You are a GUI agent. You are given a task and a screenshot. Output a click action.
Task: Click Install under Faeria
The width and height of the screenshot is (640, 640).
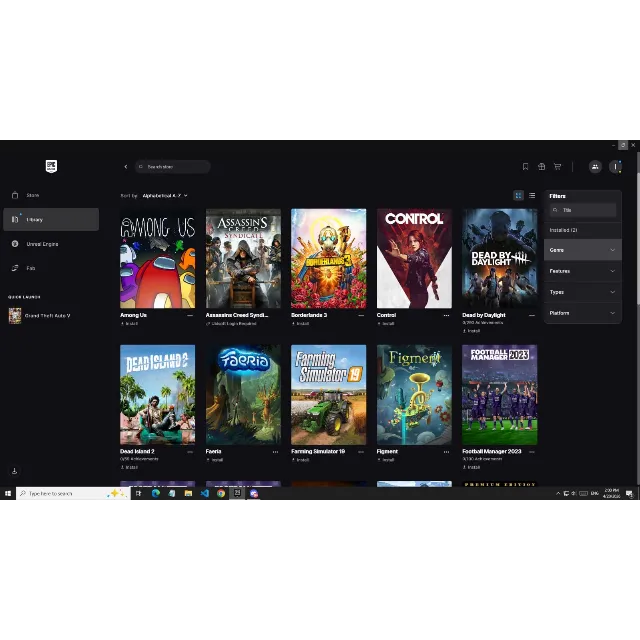pyautogui.click(x=215, y=460)
